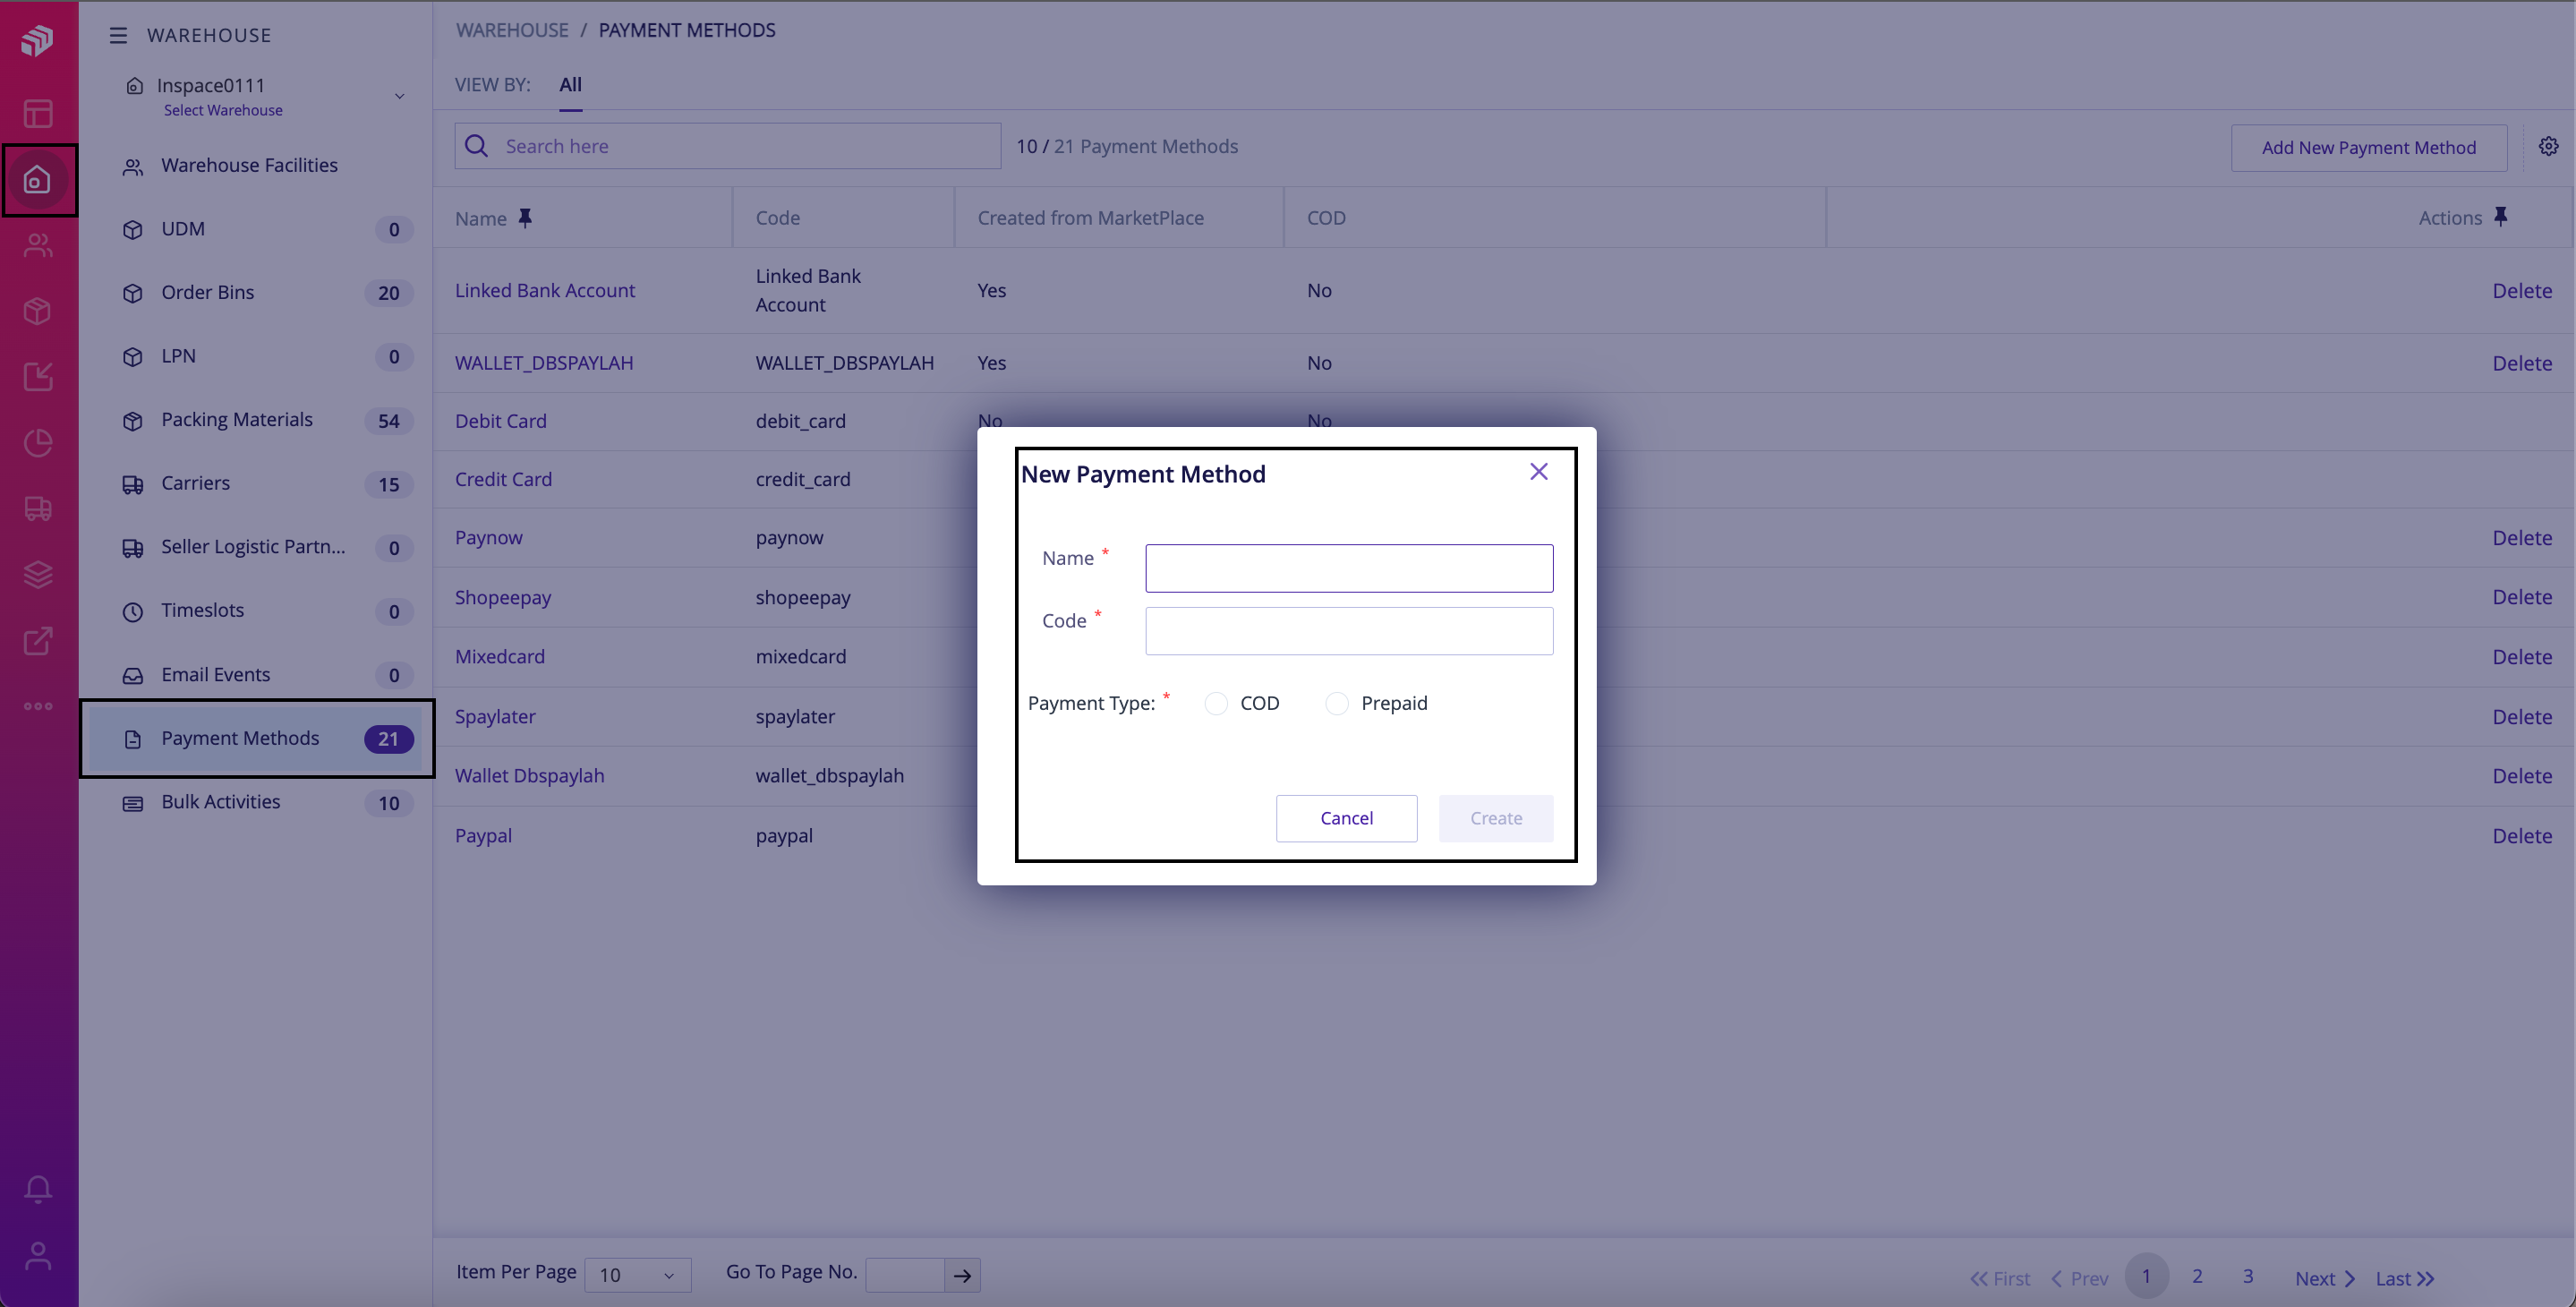Open Warehouse Facilities in the sidebar menu
This screenshot has width=2576, height=1307.
250,165
